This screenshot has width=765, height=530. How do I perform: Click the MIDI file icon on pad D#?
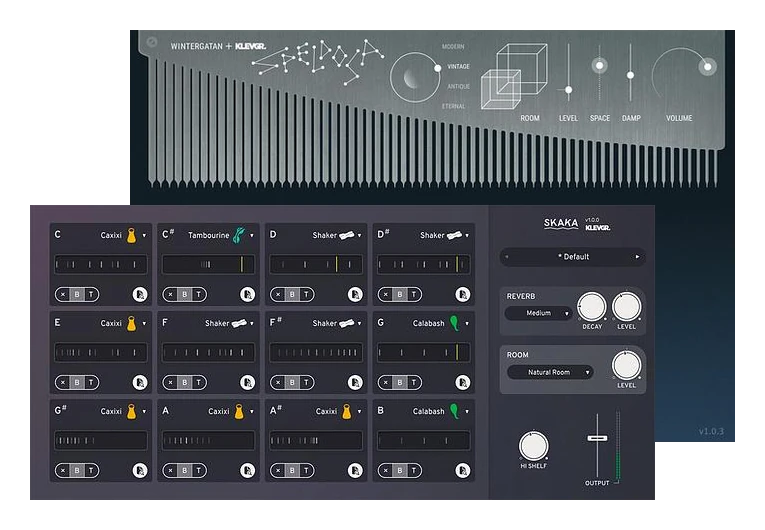463,294
